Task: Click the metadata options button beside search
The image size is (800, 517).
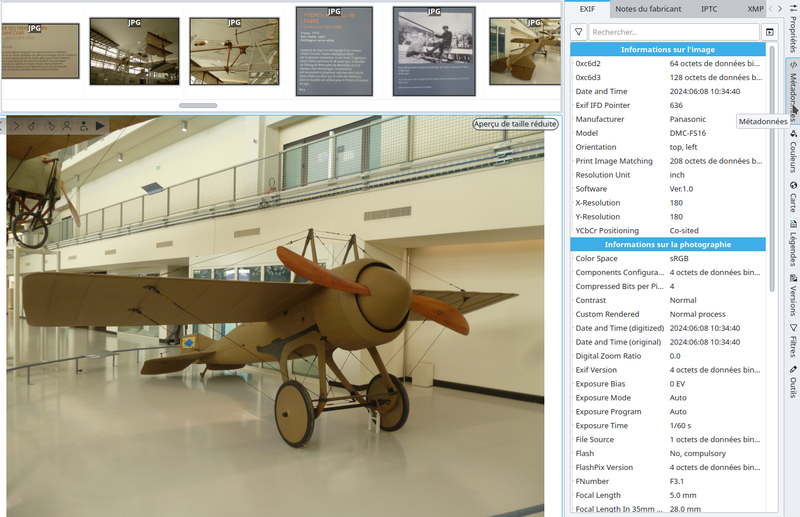Action: click(768, 32)
